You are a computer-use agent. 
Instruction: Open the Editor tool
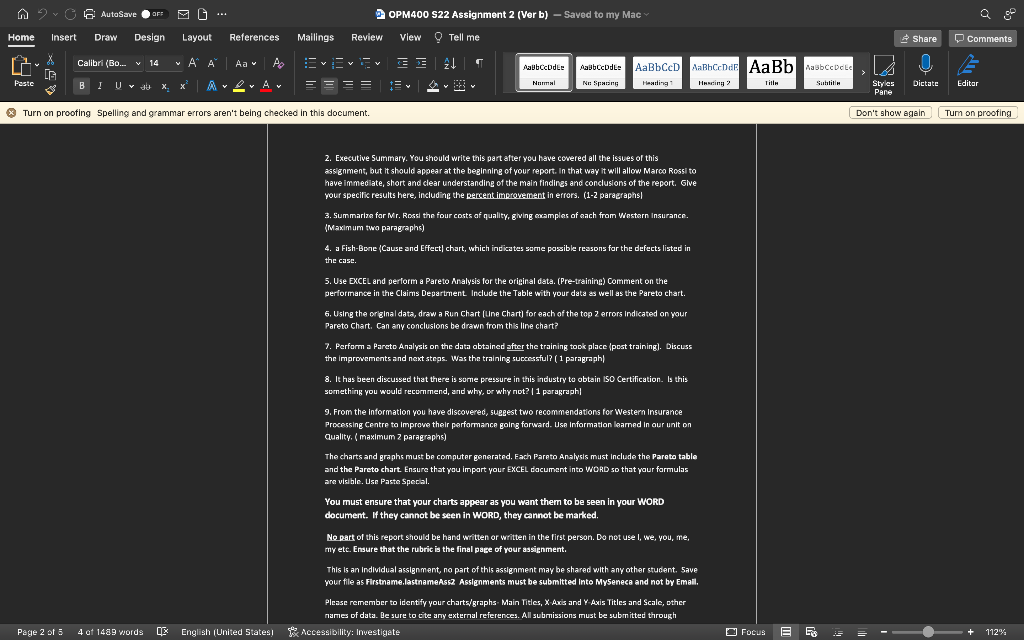(968, 71)
